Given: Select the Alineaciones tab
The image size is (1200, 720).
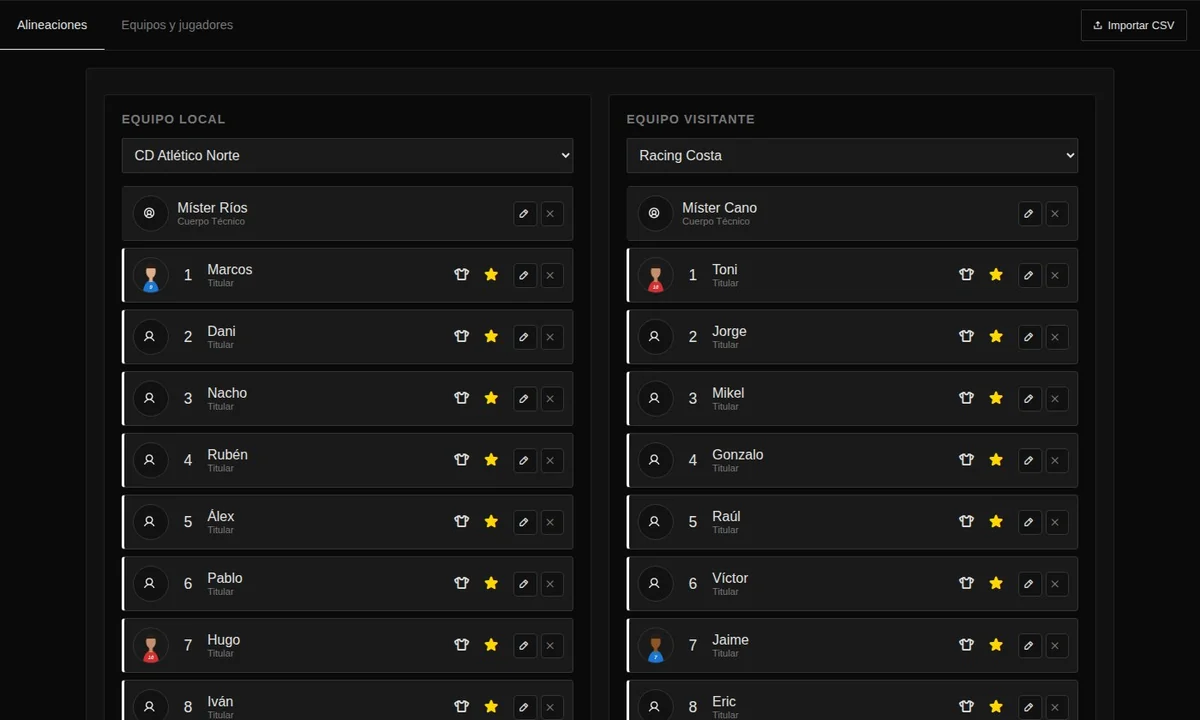Looking at the screenshot, I should click(52, 25).
